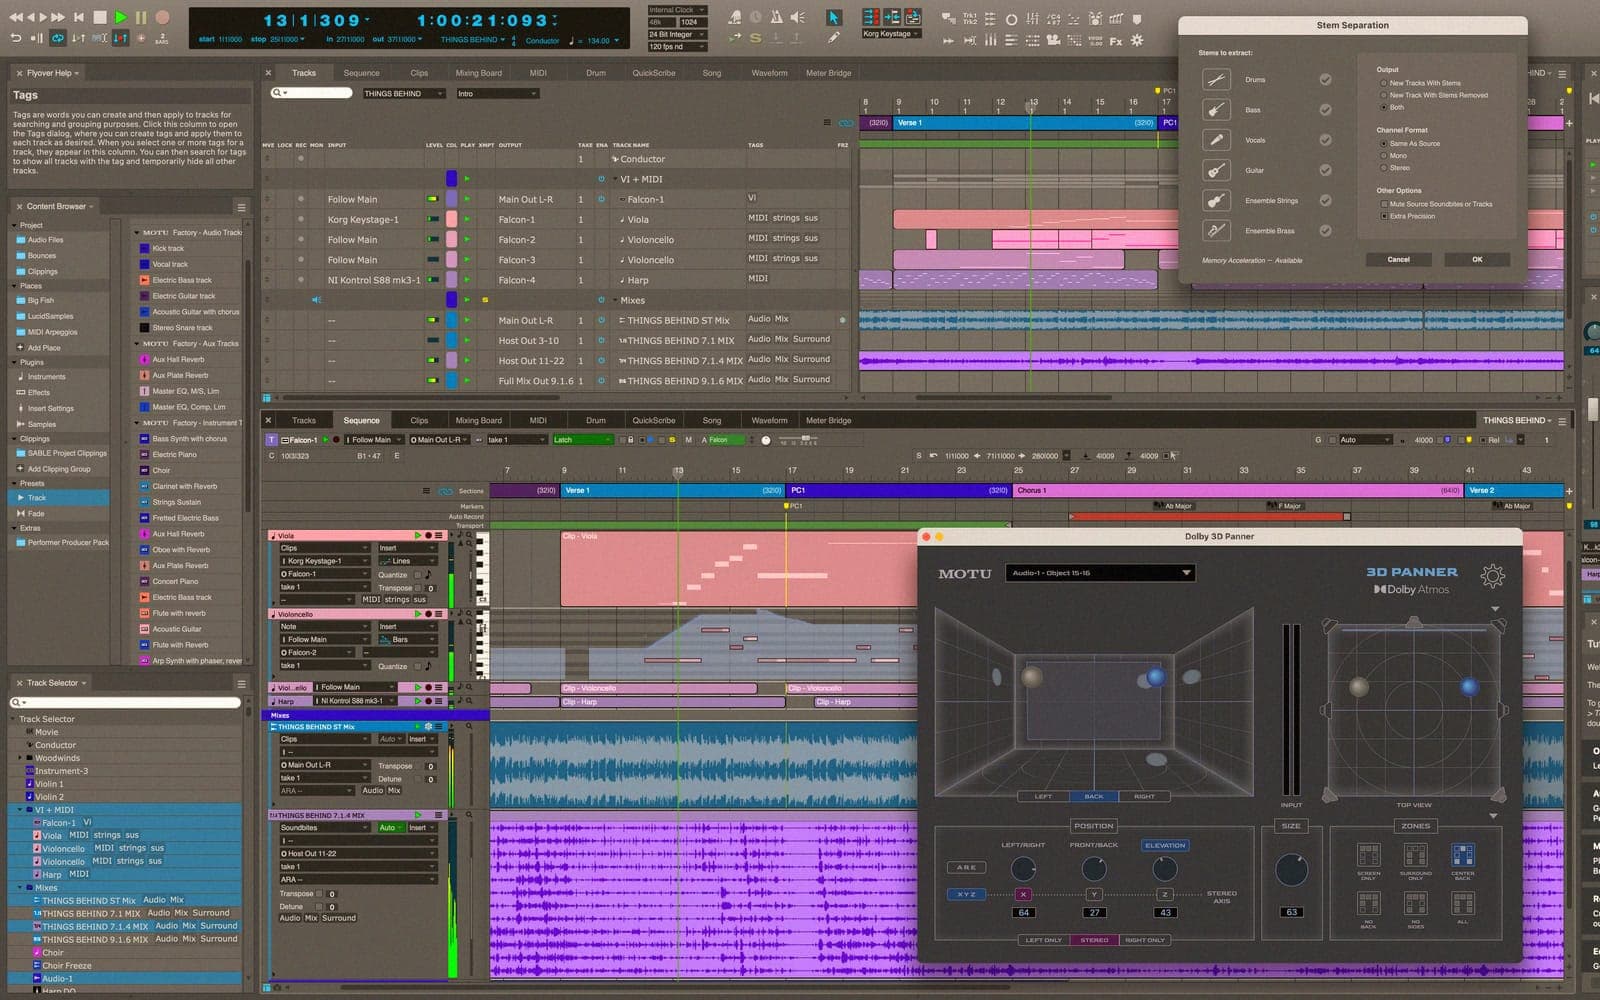Open the QuickScribe tab in upper pane
Viewport: 1600px width, 1000px height.
tap(653, 73)
